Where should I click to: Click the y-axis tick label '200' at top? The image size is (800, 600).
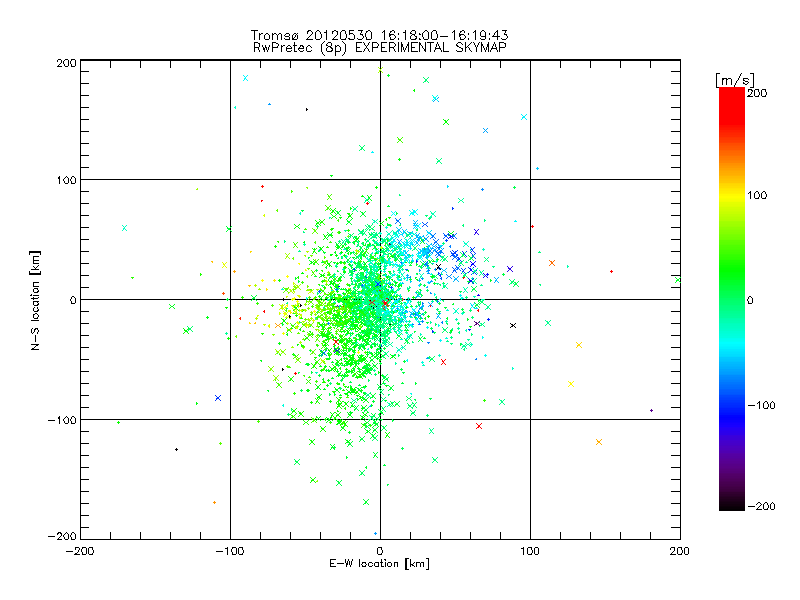[66, 63]
